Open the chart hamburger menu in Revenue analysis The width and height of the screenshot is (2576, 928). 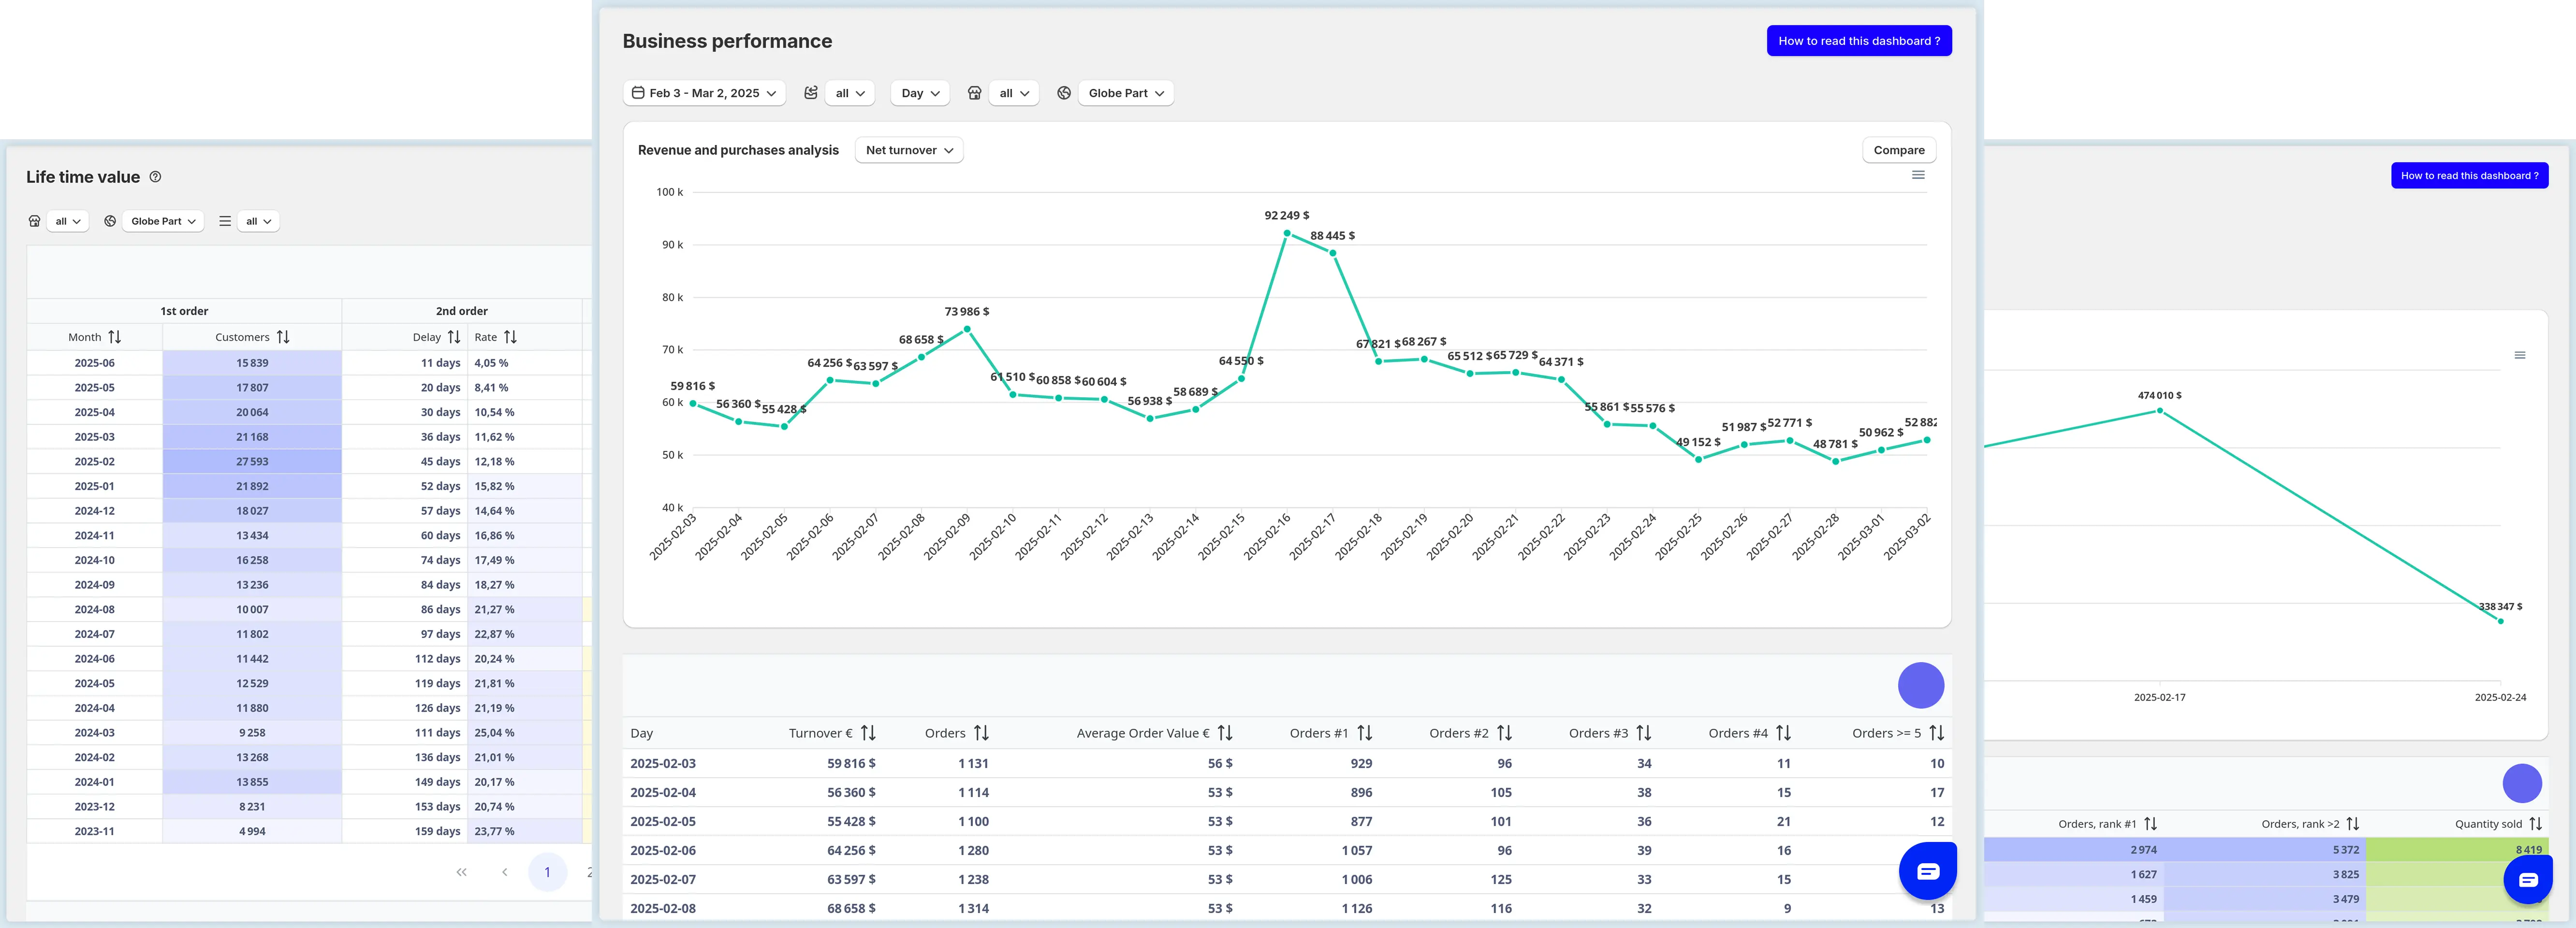(x=1918, y=175)
